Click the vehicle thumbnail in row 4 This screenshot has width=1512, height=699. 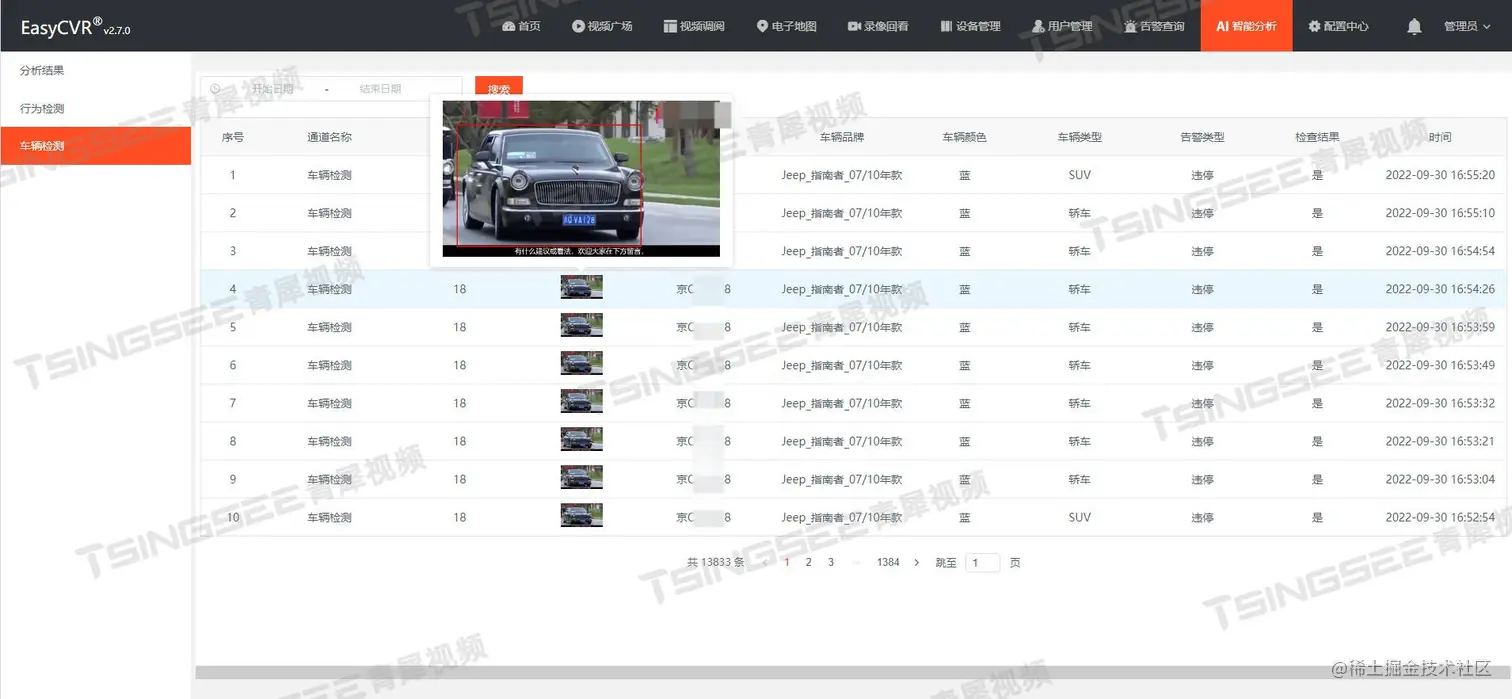(x=581, y=288)
